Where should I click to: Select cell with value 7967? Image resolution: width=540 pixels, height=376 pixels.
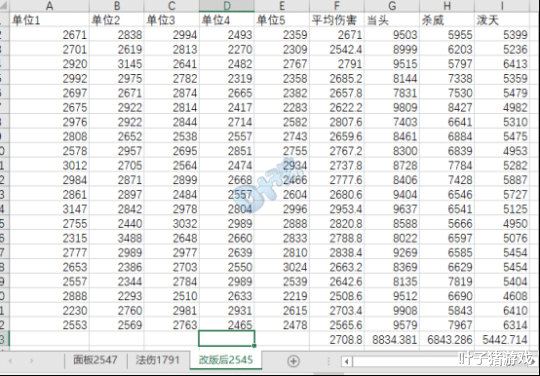pyautogui.click(x=447, y=325)
